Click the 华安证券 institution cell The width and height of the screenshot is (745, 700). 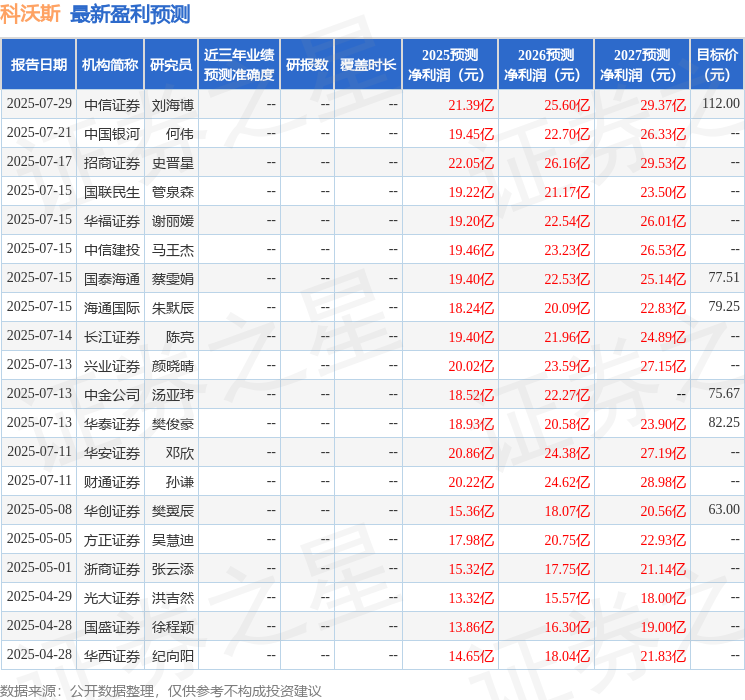coord(112,453)
